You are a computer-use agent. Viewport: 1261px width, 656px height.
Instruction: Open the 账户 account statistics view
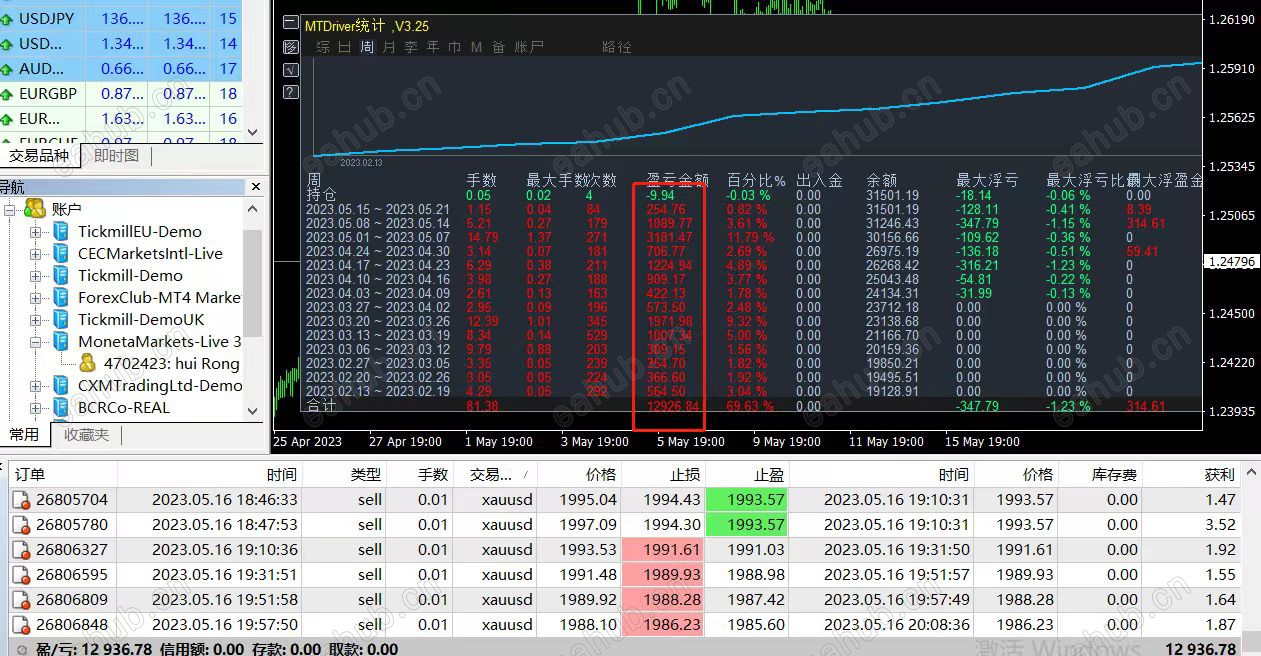tap(529, 47)
